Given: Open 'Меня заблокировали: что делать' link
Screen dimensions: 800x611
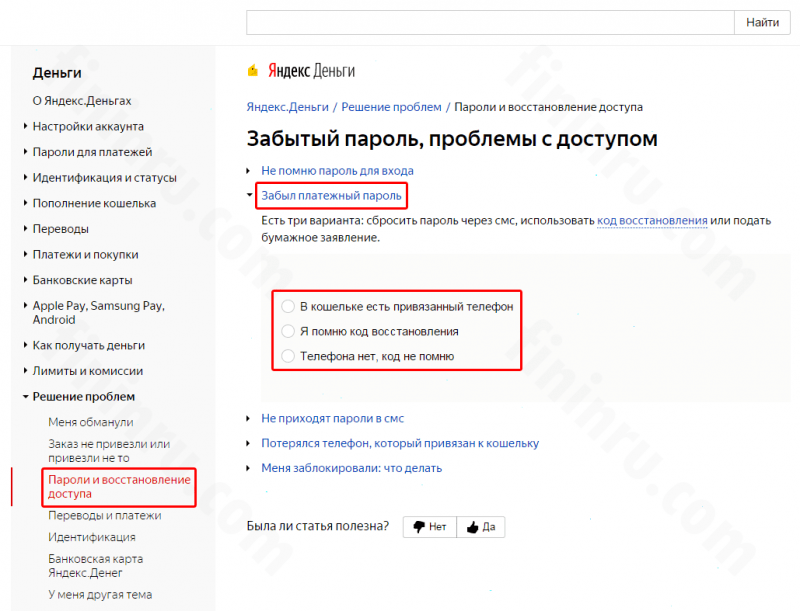Looking at the screenshot, I should coord(352,468).
